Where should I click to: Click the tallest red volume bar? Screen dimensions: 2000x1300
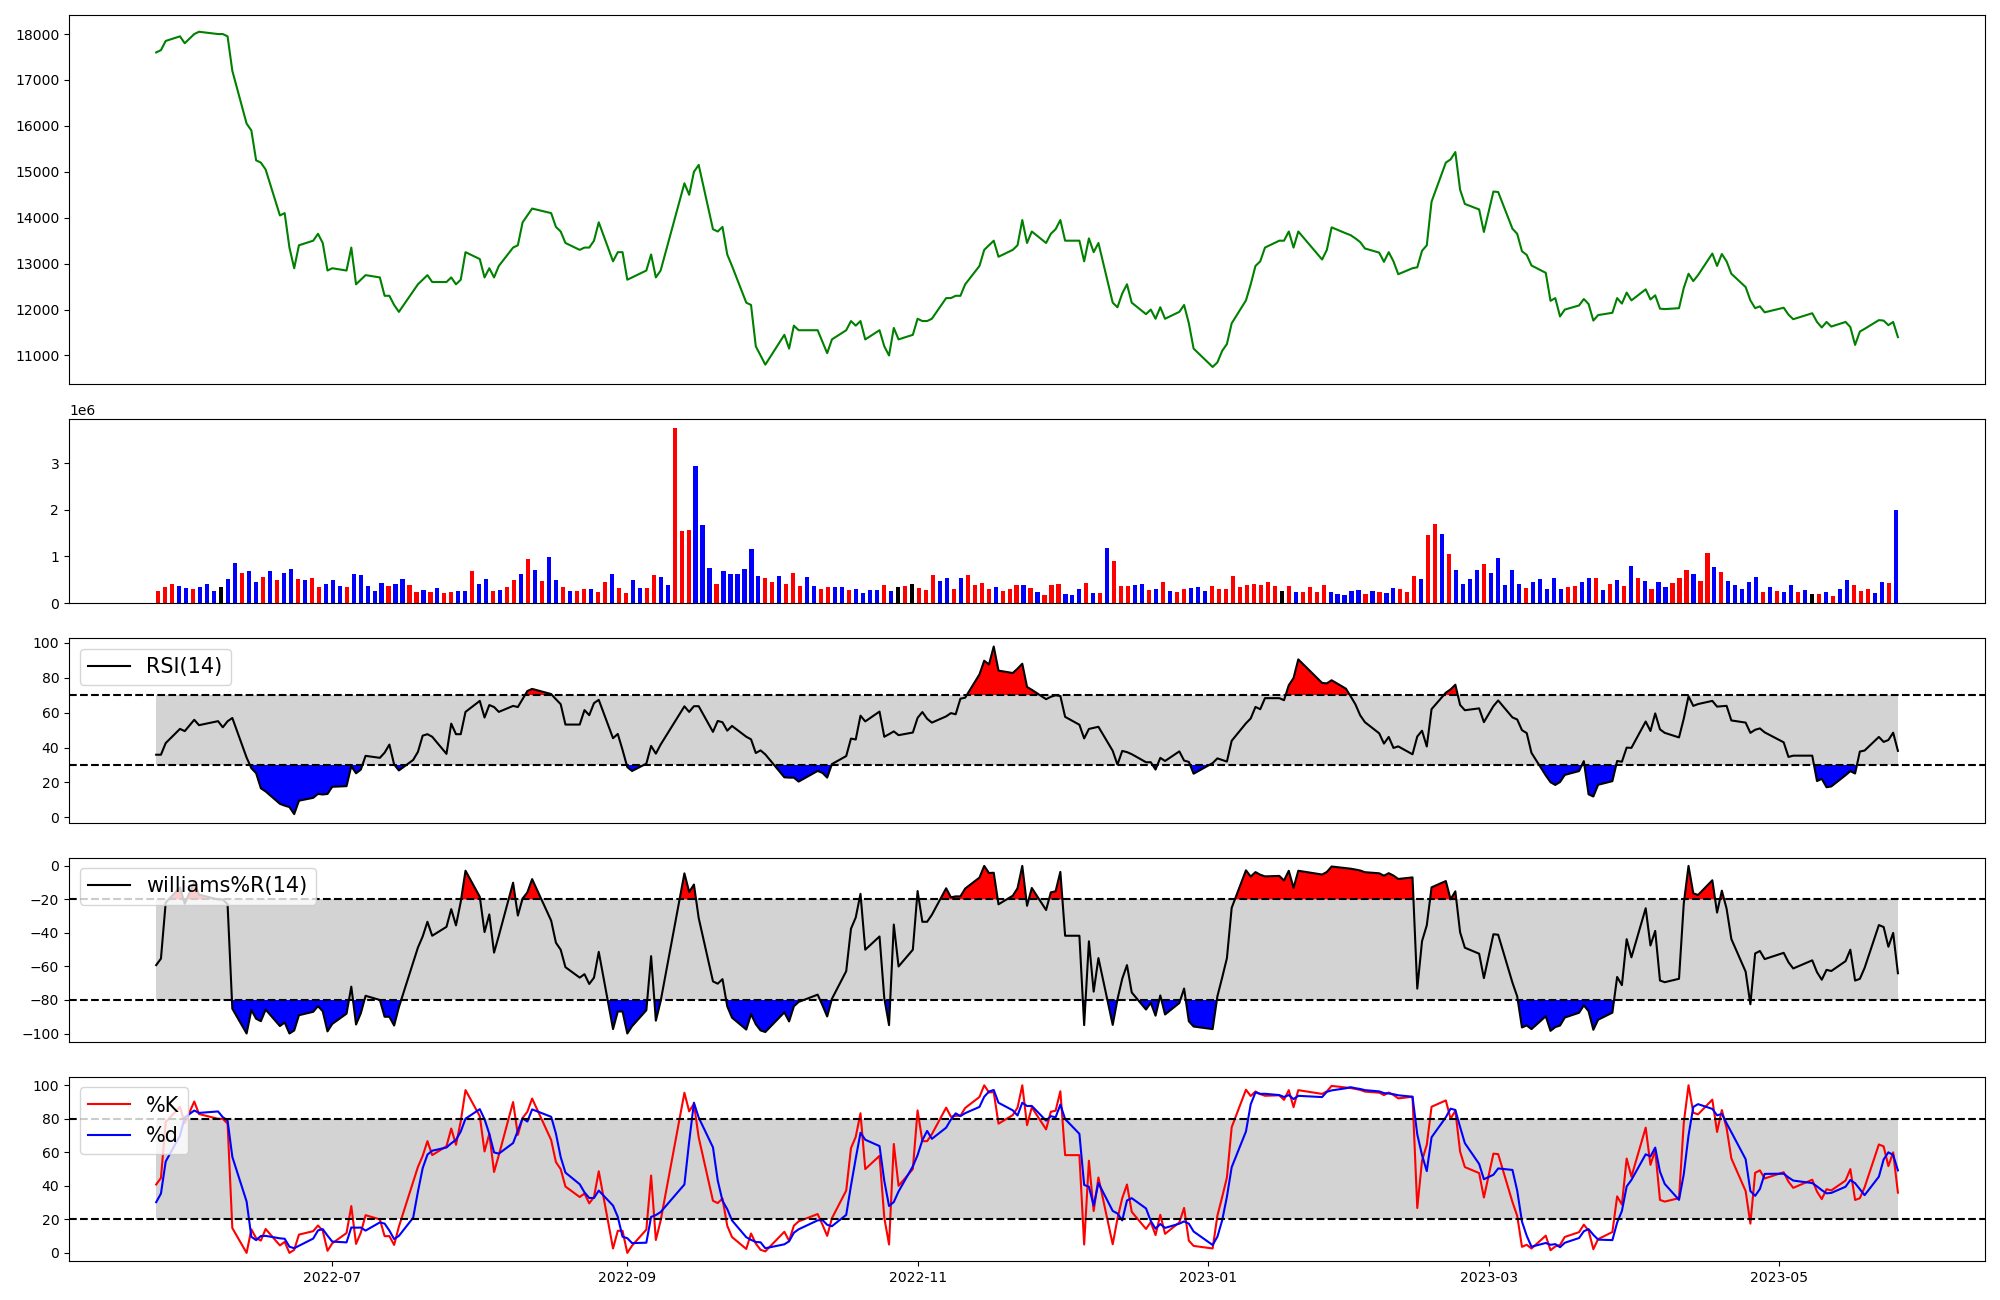click(x=675, y=515)
